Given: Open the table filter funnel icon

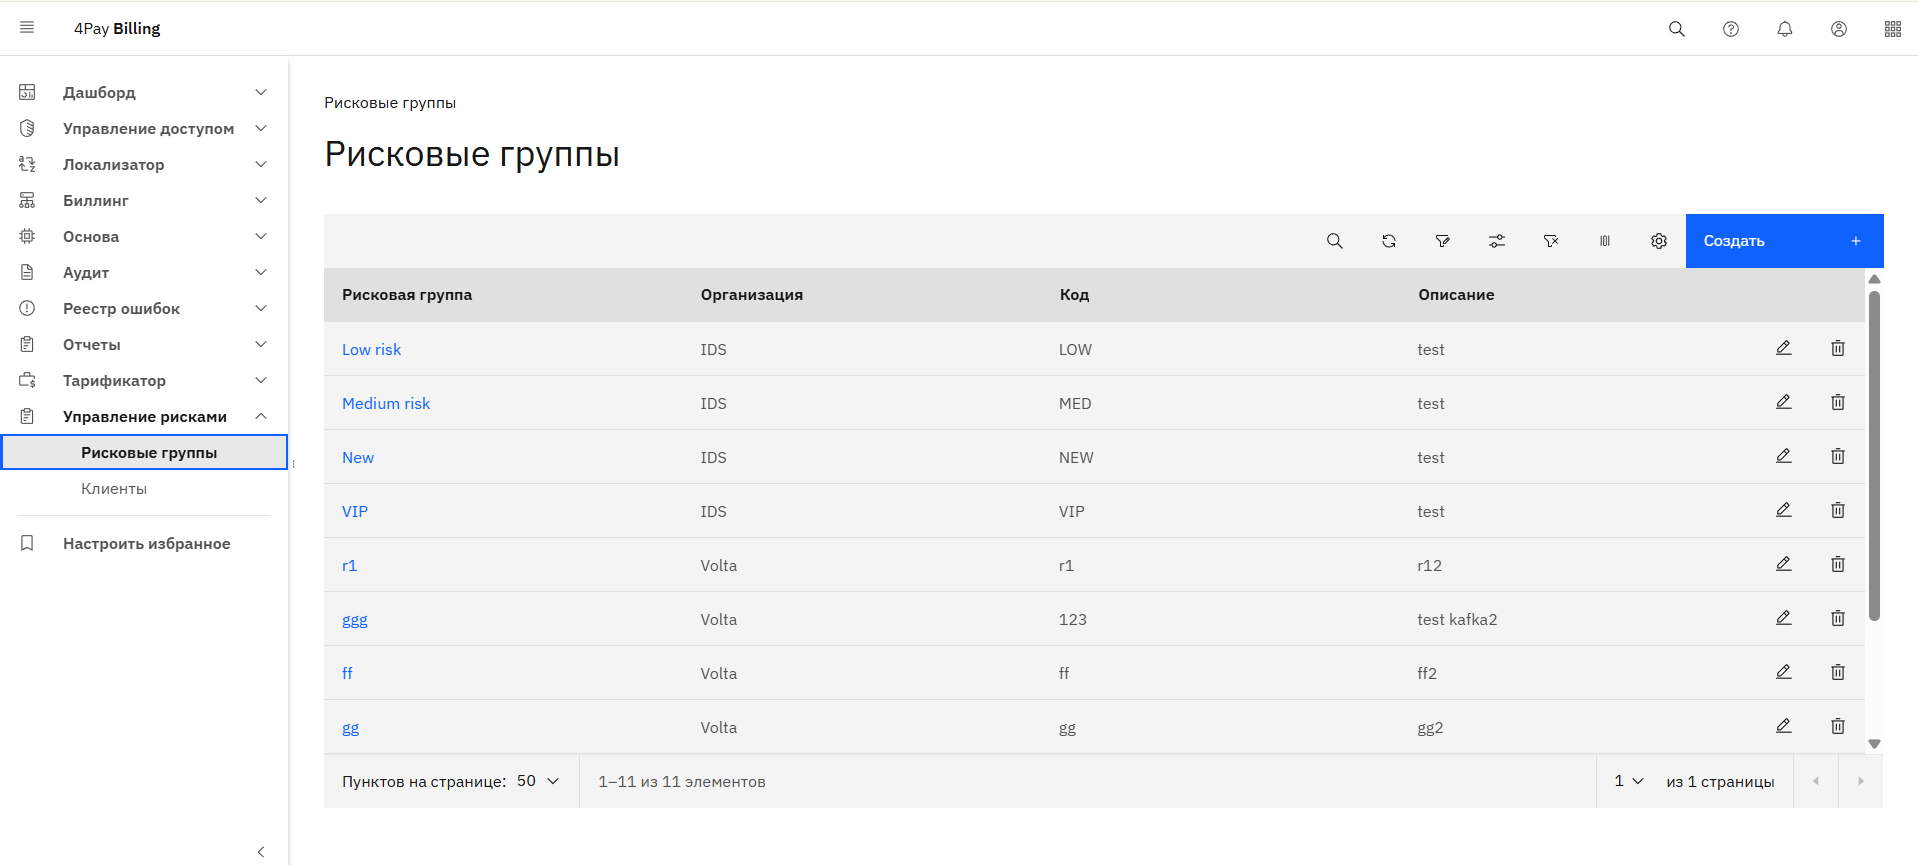Looking at the screenshot, I should pos(1442,241).
